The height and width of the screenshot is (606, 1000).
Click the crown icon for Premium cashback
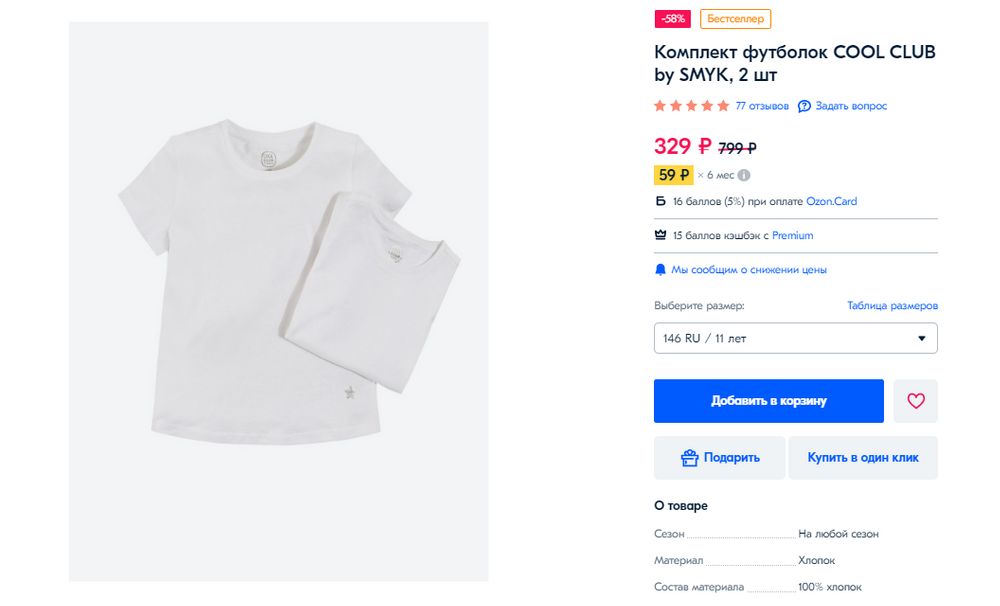(x=660, y=235)
